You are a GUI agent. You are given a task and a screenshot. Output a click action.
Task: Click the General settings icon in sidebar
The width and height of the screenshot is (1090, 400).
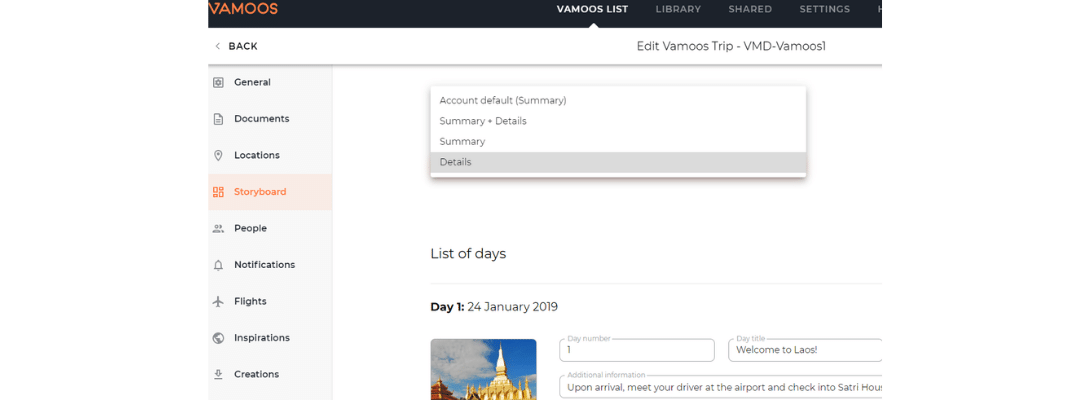point(218,82)
